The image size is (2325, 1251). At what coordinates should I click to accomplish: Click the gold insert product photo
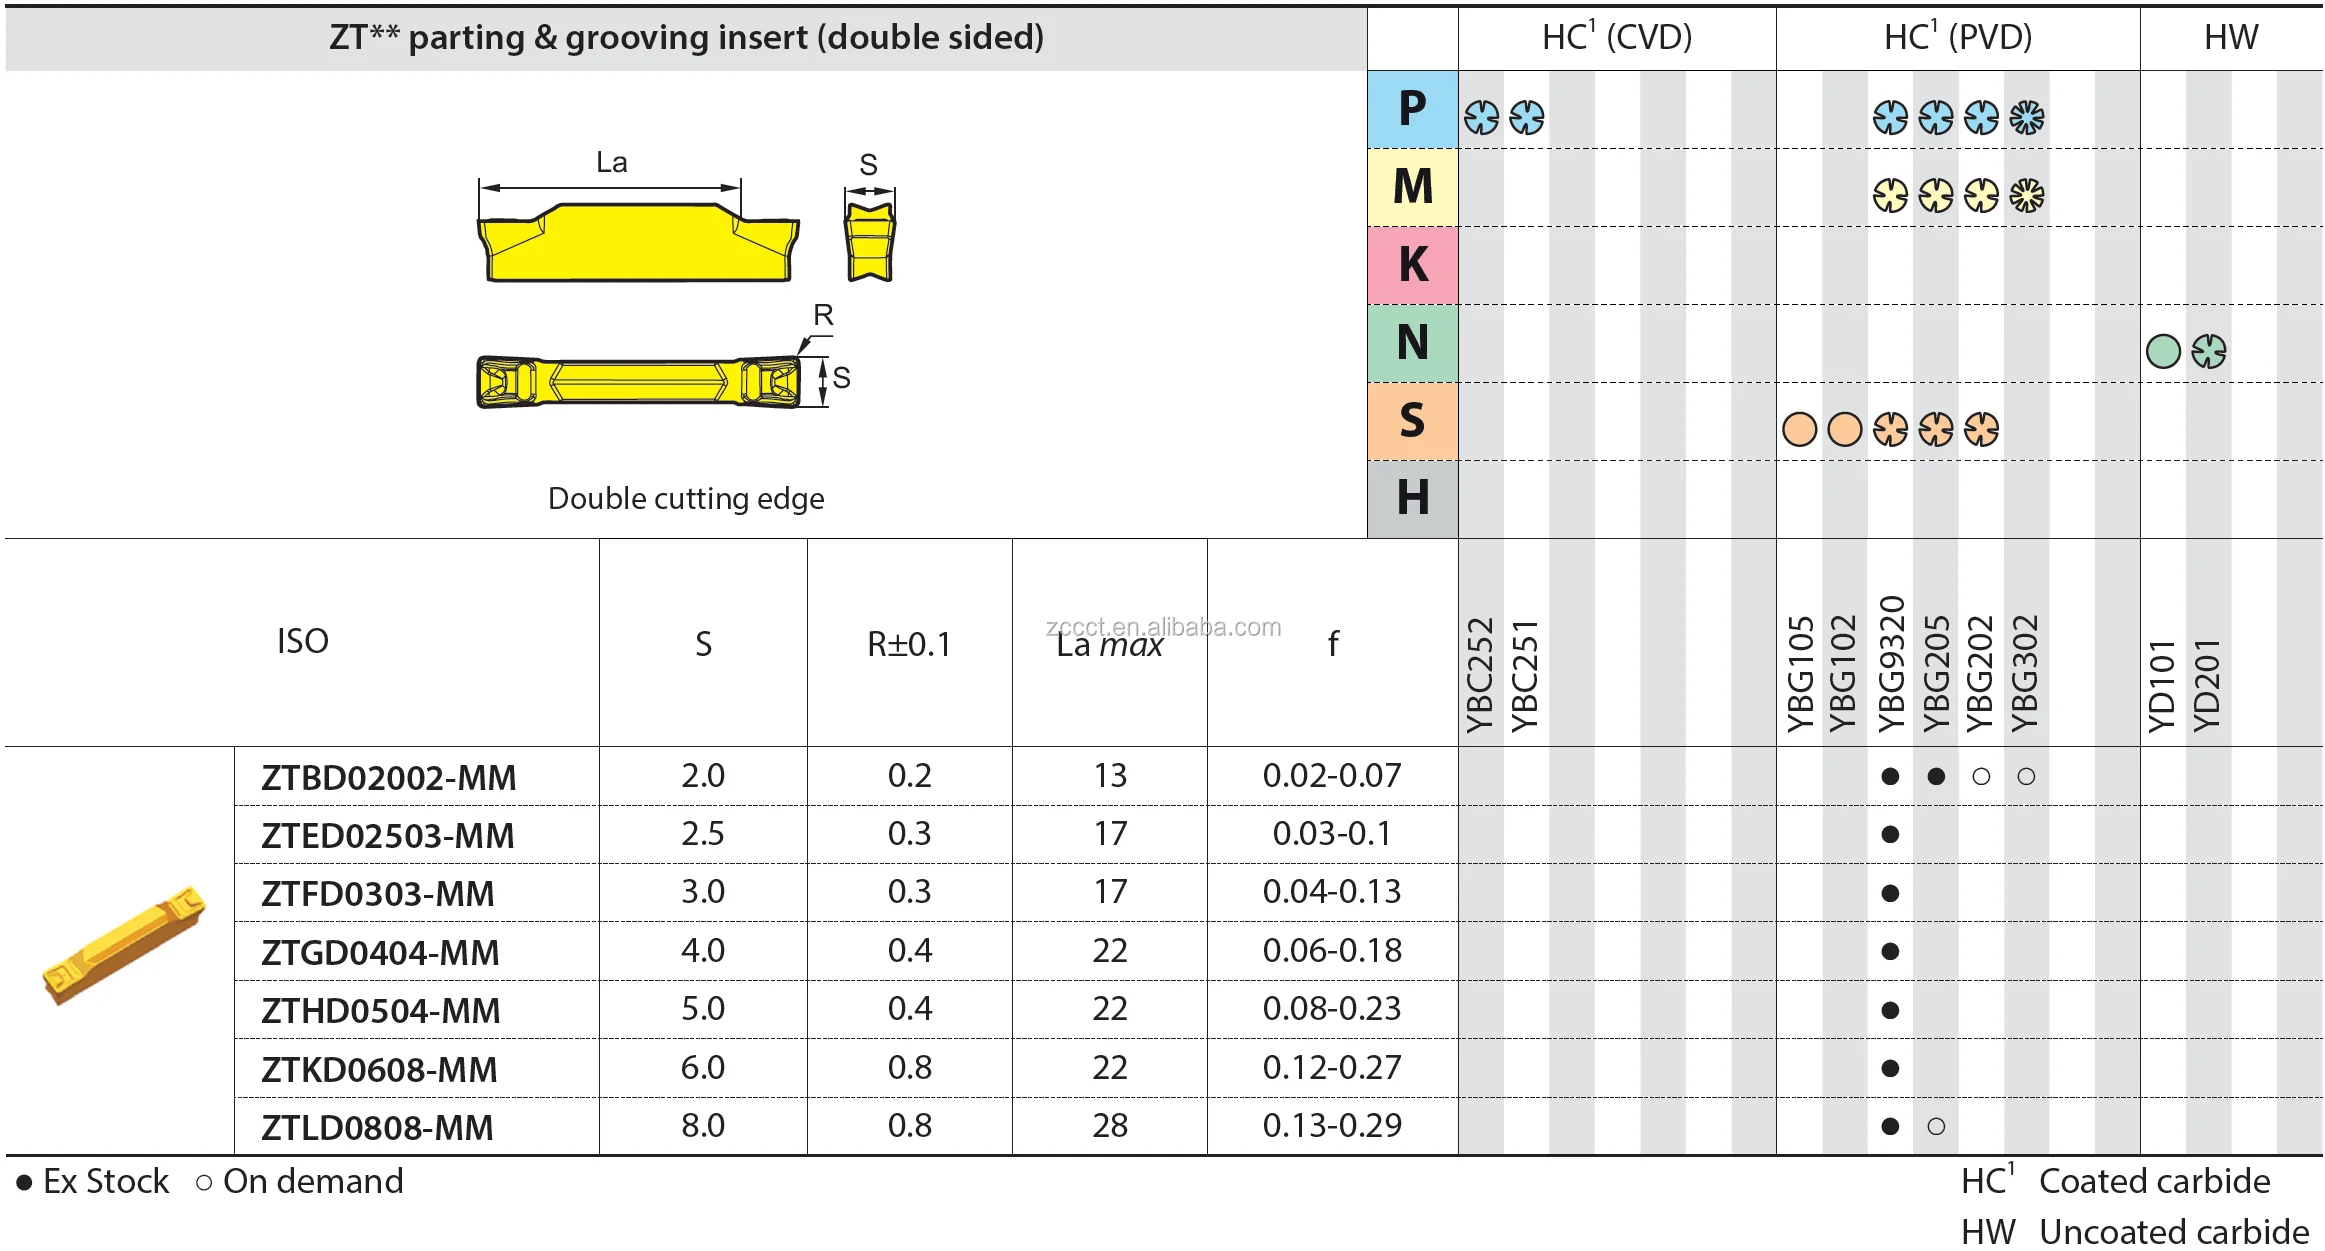point(124,945)
